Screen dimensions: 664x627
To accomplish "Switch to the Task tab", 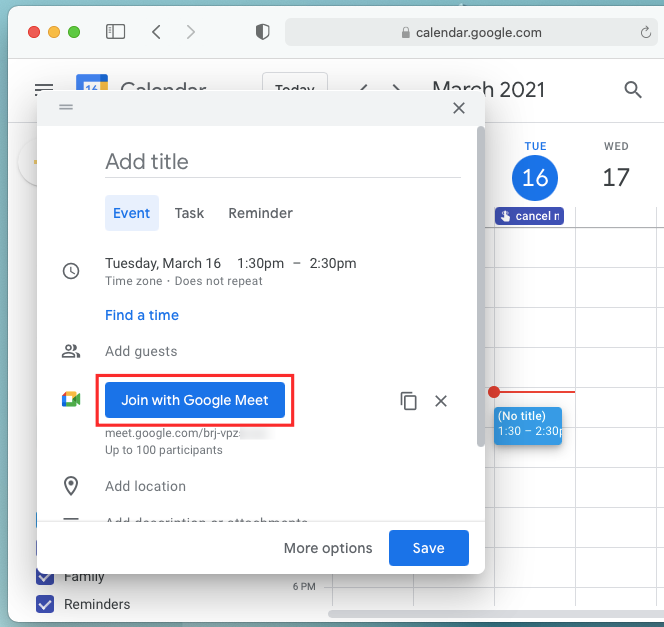I will click(x=189, y=213).
